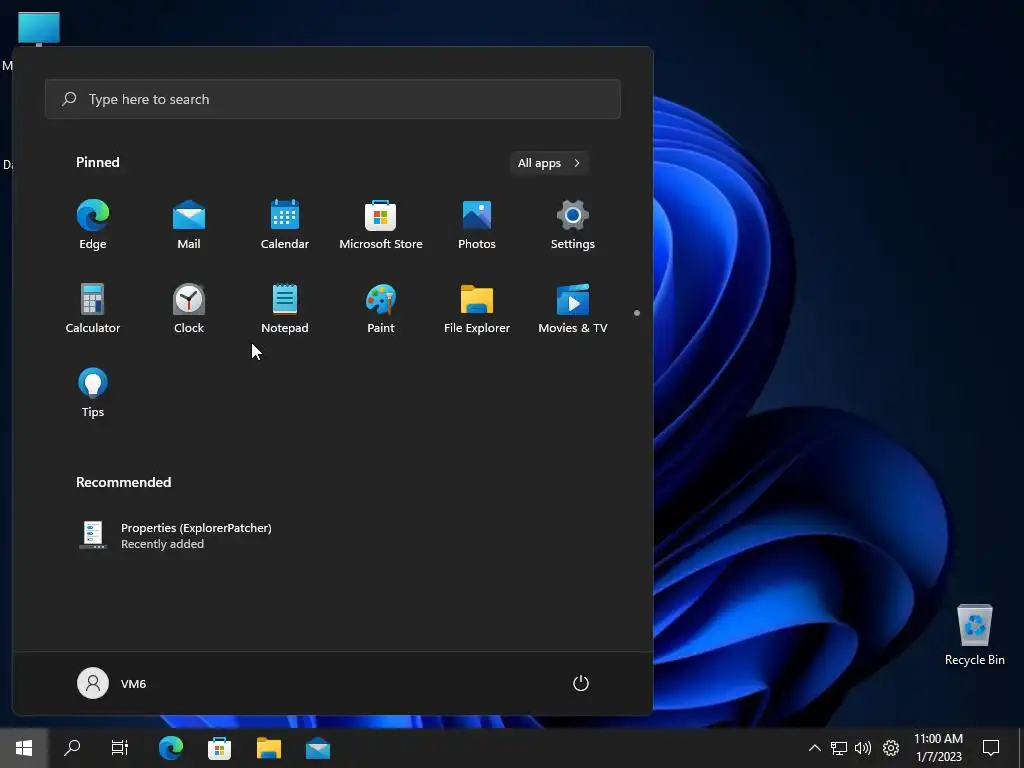Open Properties (ExplorerPatcher) recommended item
The width and height of the screenshot is (1024, 768).
(x=176, y=536)
